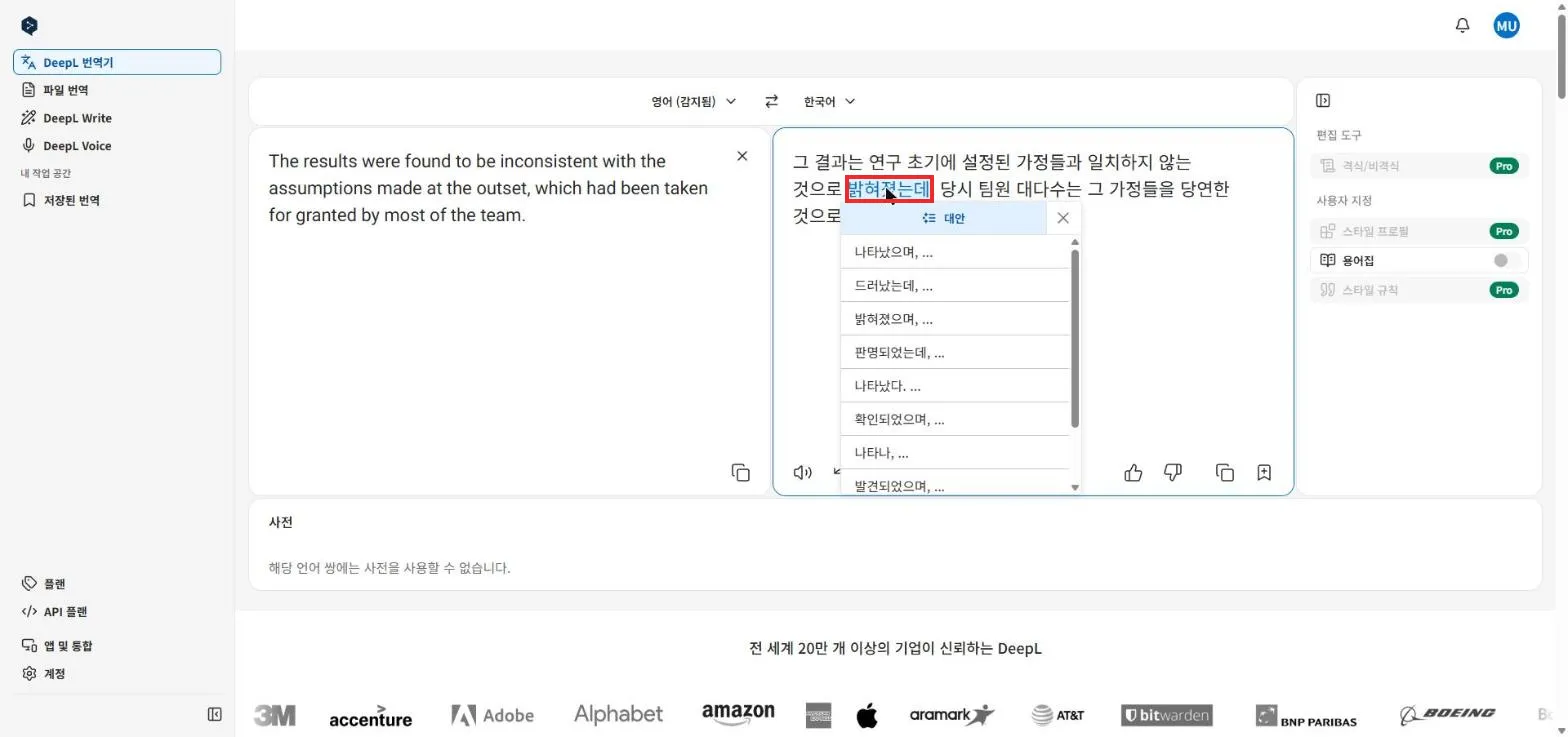Swap source and target languages
The image size is (1568, 737).
click(771, 101)
